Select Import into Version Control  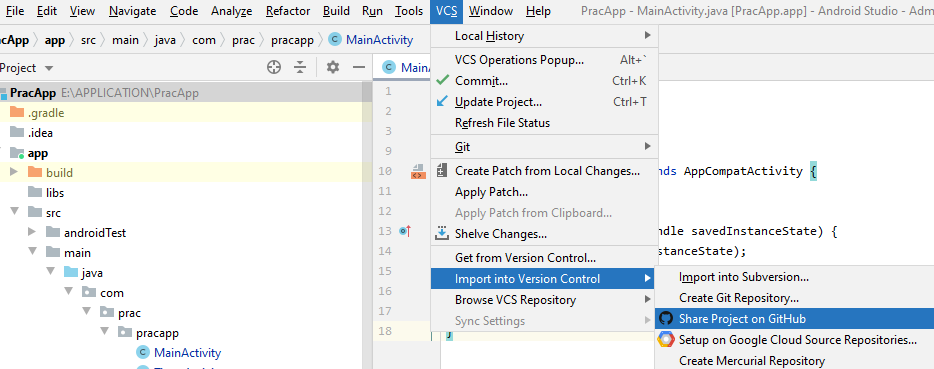click(543, 279)
